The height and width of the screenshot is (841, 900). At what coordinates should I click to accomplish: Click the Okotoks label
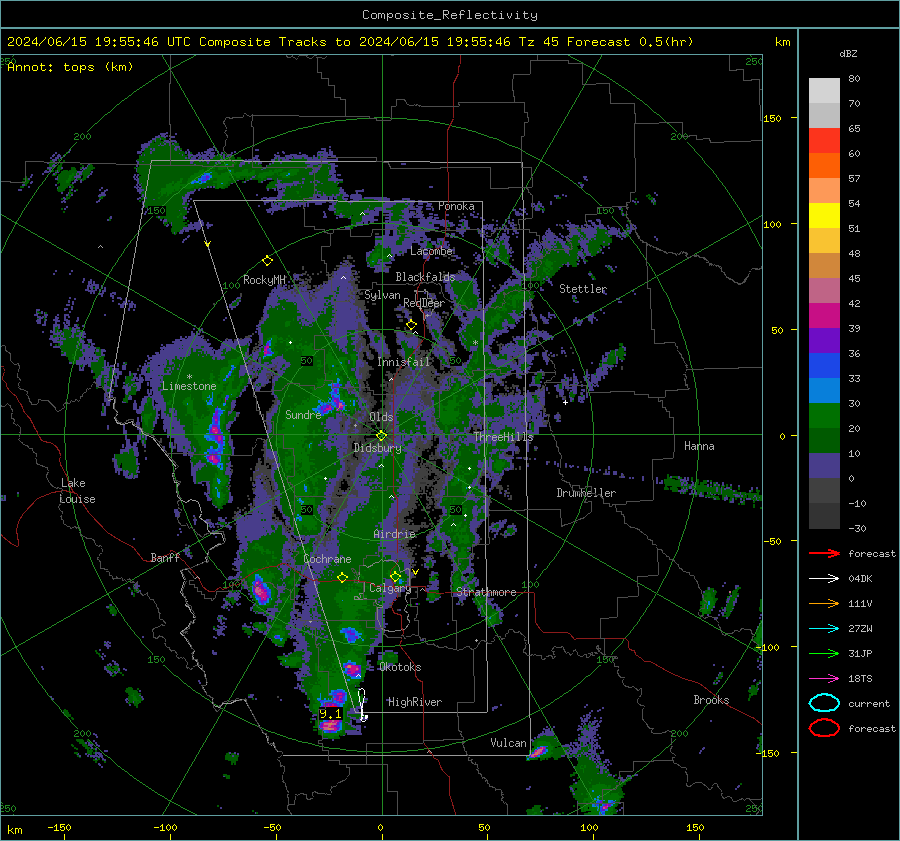[x=400, y=667]
